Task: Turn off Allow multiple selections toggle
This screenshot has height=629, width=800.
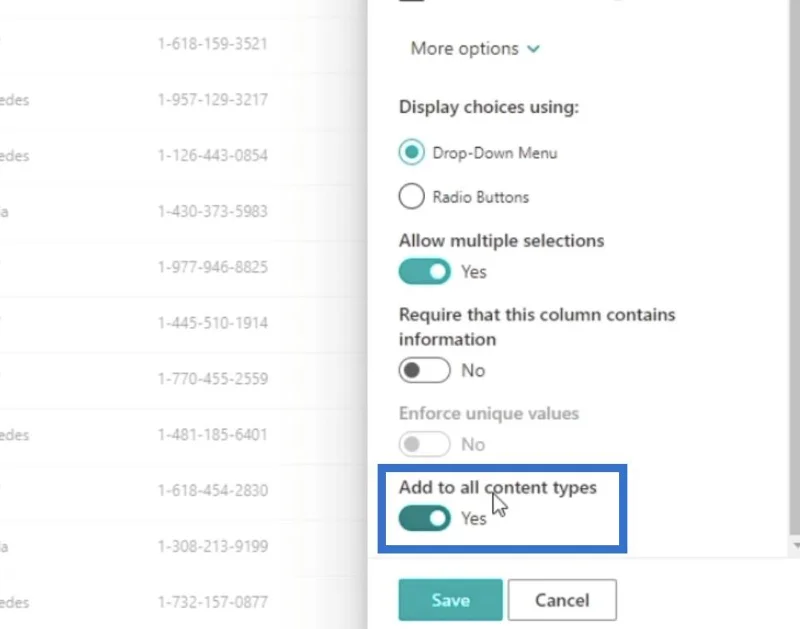Action: pos(424,271)
